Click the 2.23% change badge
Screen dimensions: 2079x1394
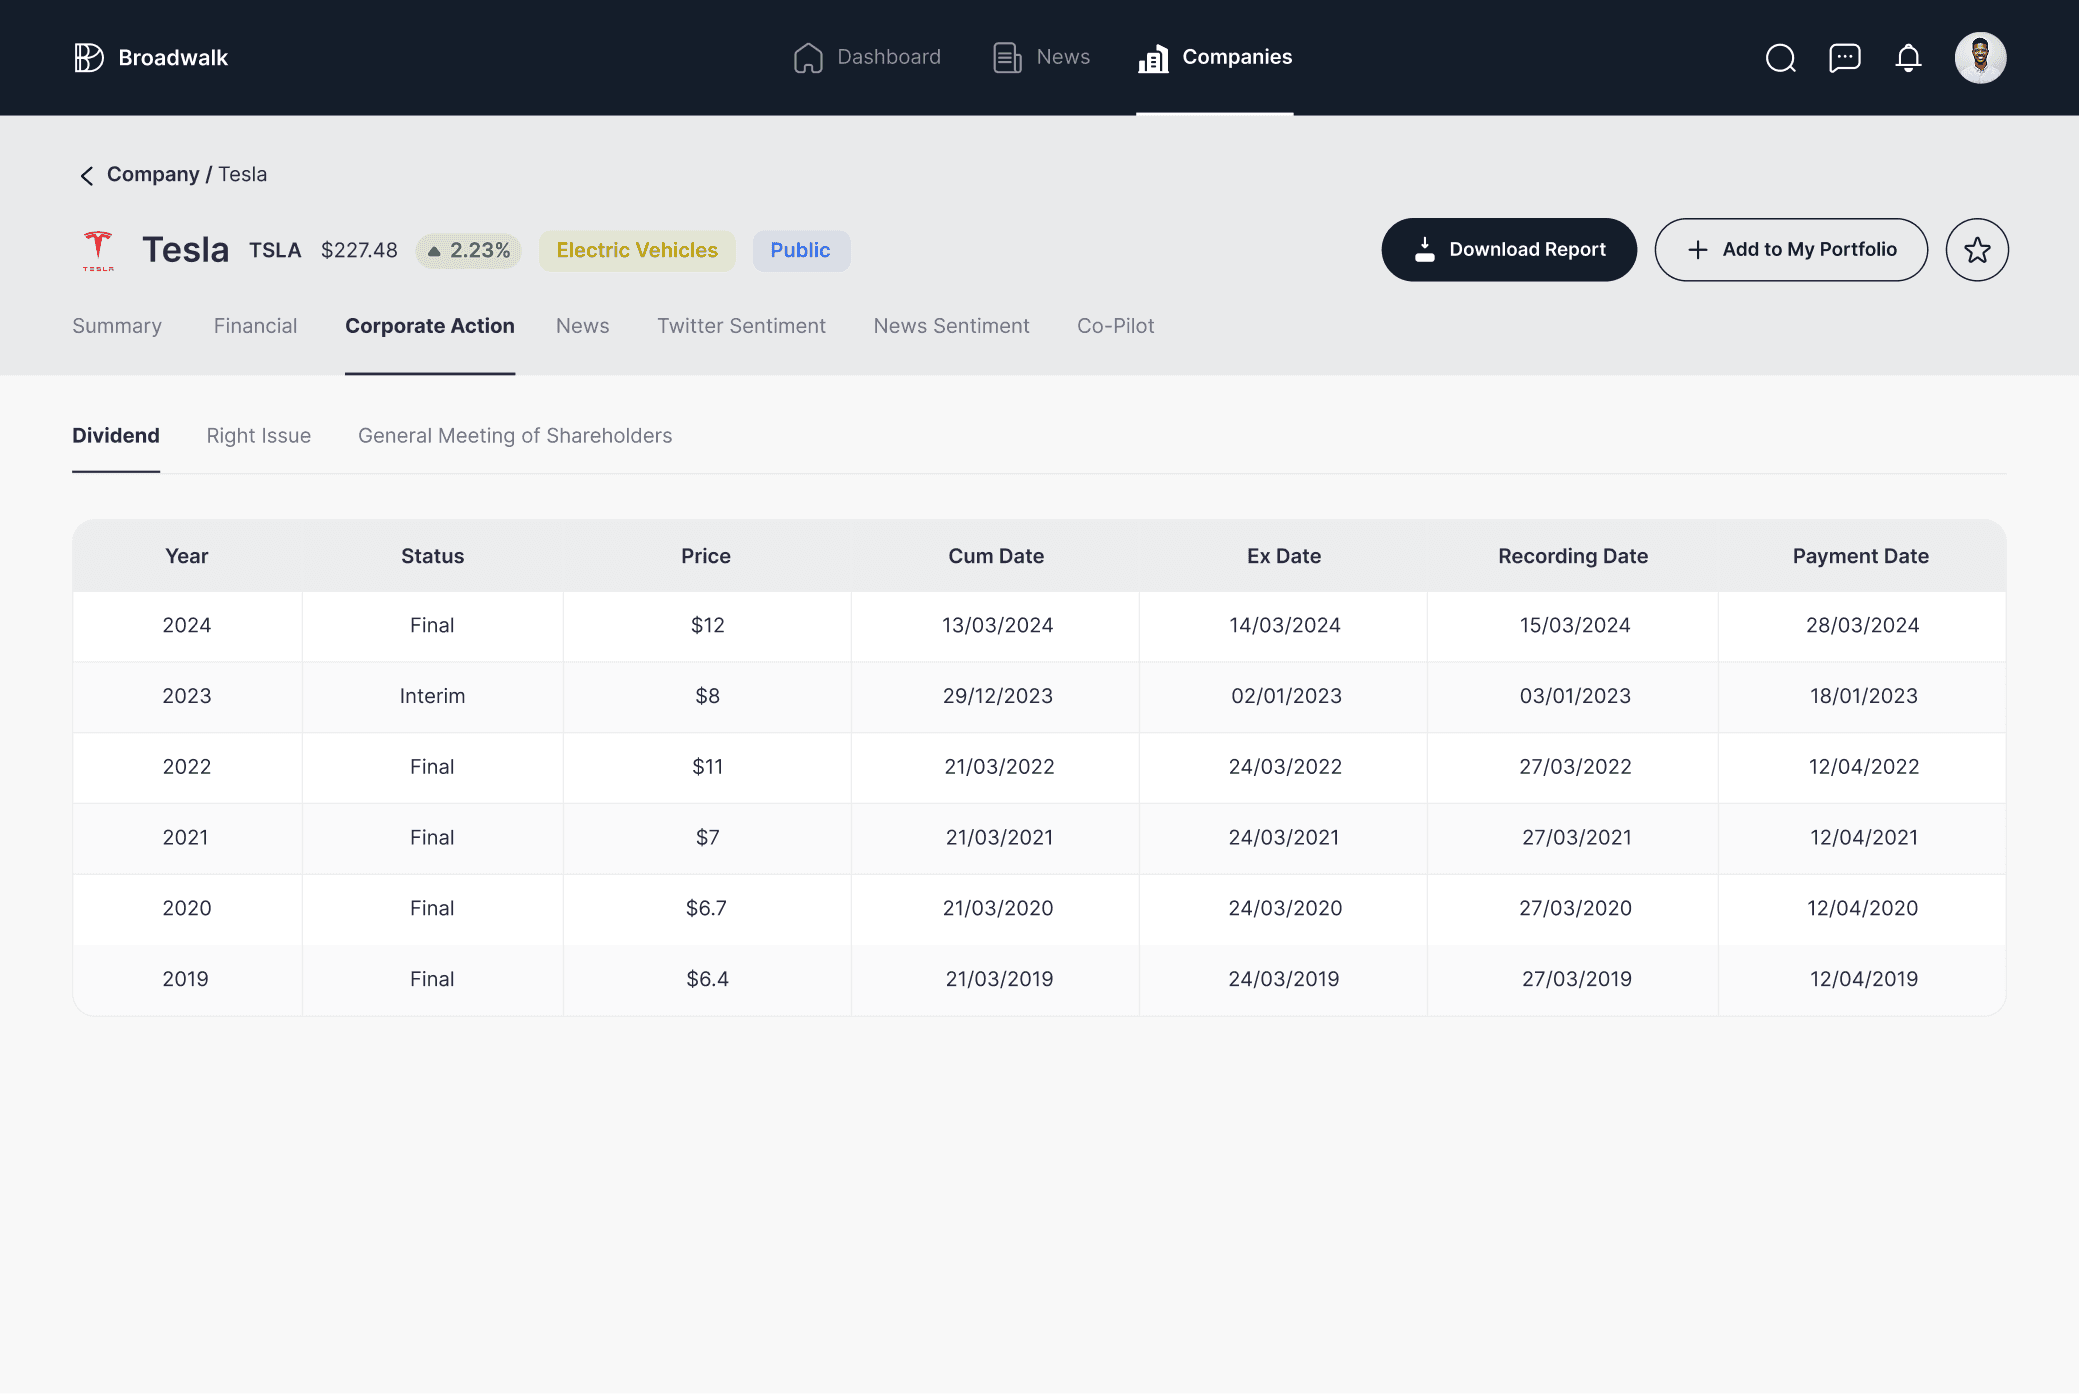[x=468, y=251]
